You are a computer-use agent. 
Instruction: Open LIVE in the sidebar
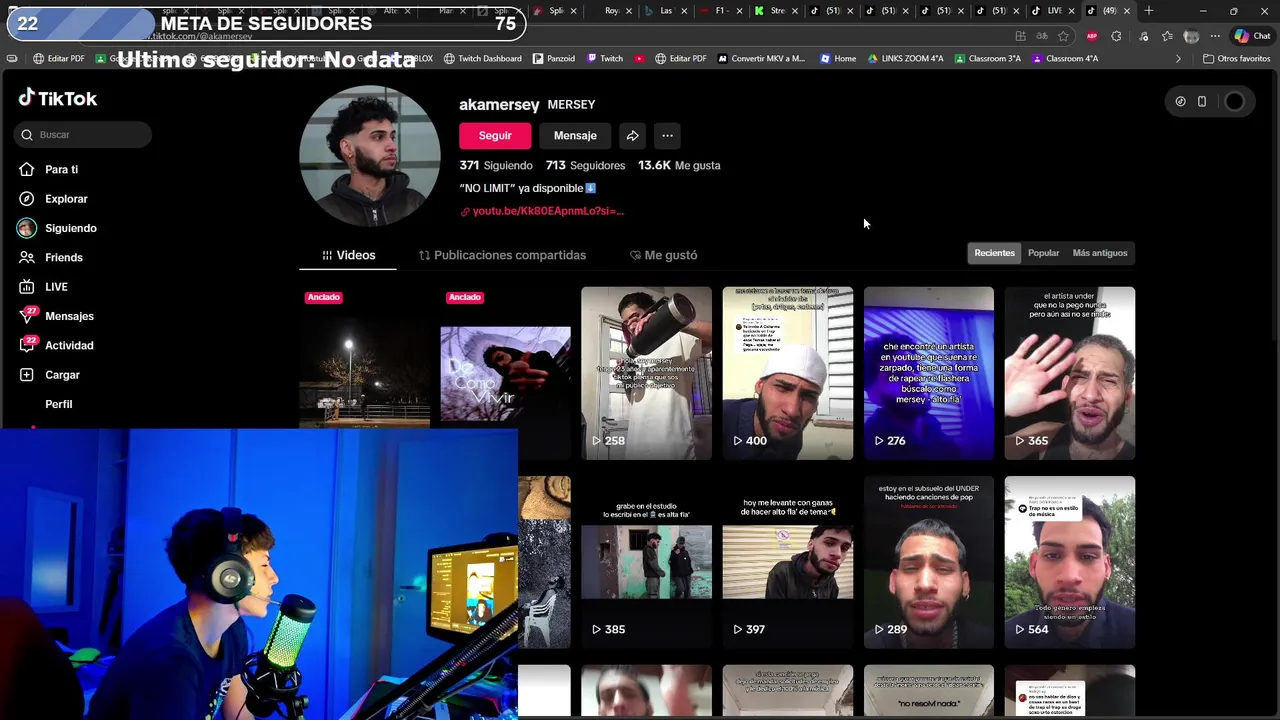point(43,287)
